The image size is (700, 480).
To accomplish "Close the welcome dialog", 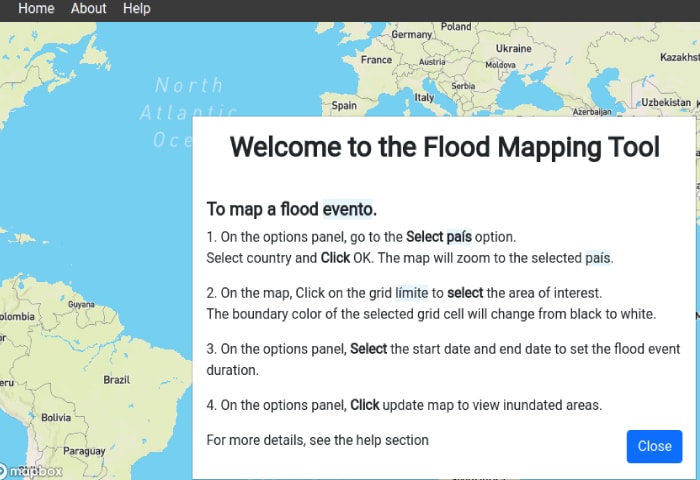I will (654, 446).
